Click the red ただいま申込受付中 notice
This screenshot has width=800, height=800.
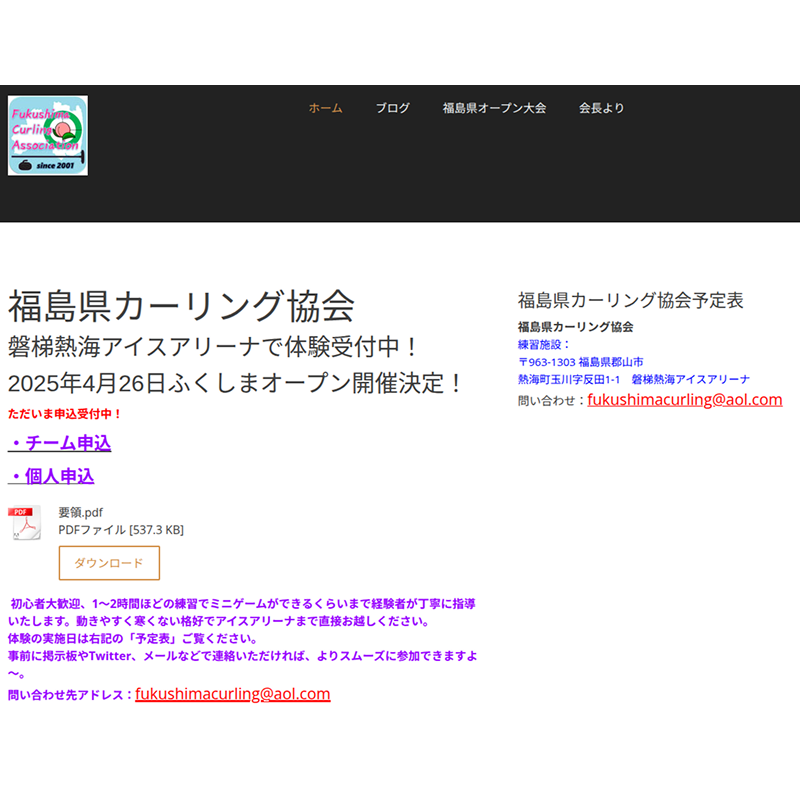coord(65,413)
